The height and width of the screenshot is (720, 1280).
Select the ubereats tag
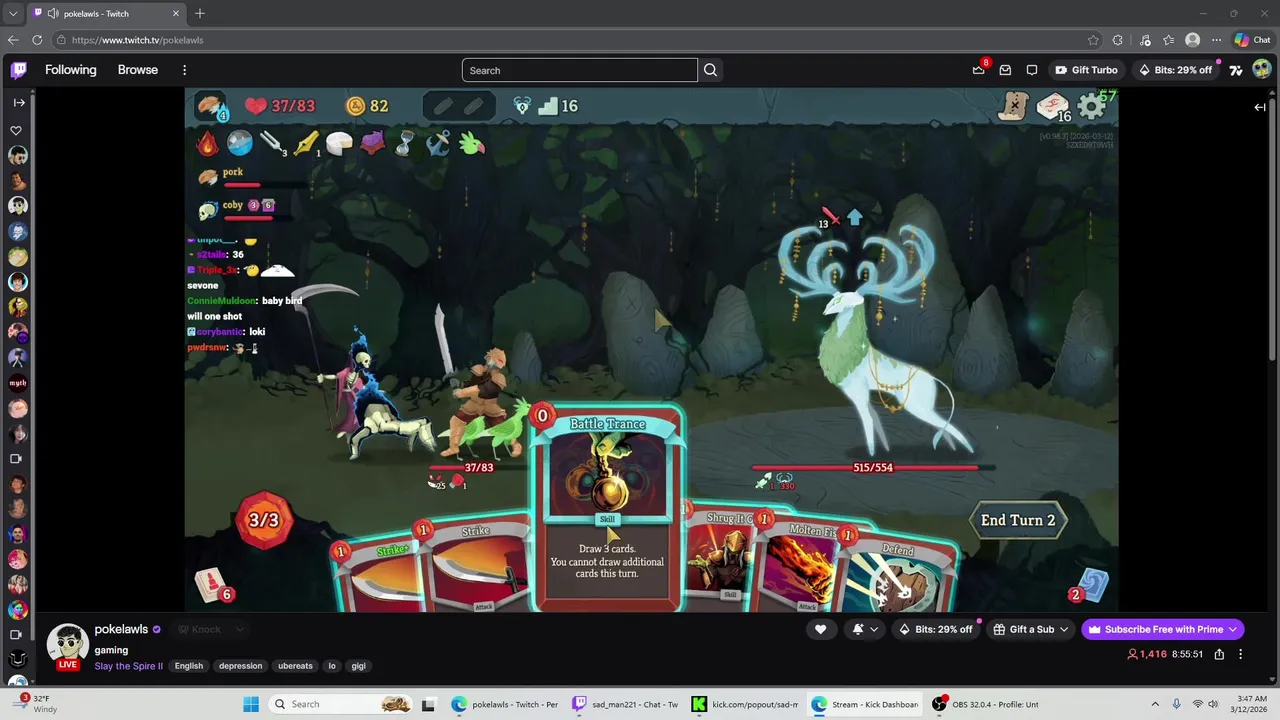295,666
